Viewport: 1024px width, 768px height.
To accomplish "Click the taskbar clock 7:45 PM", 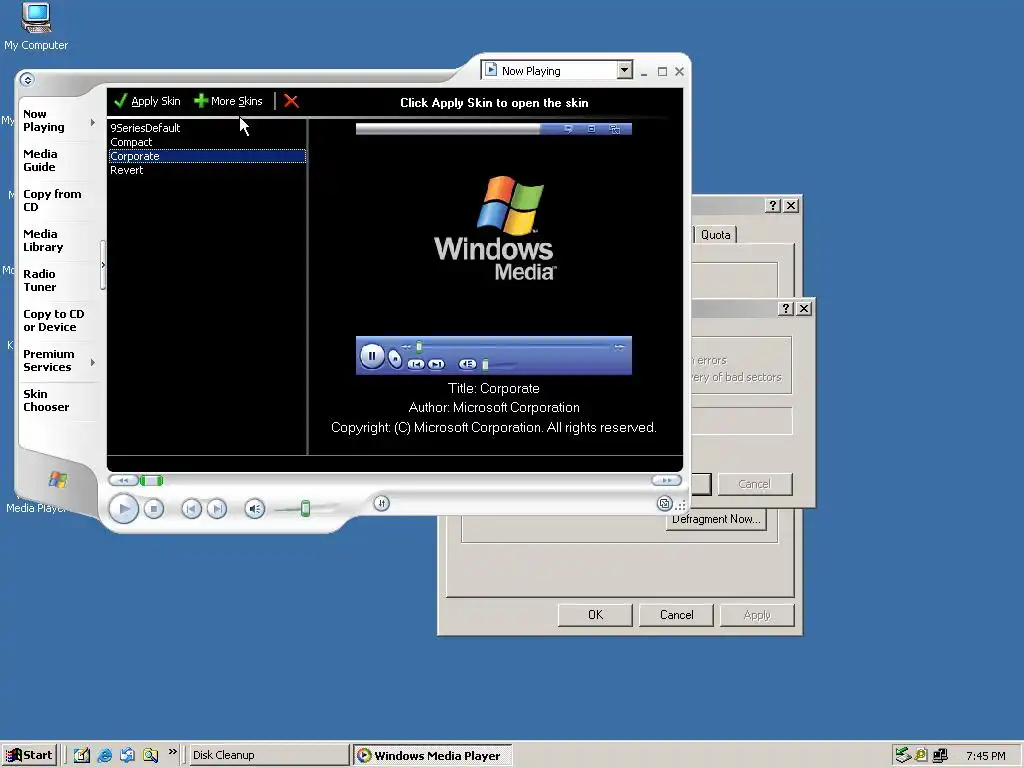I will tap(986, 756).
